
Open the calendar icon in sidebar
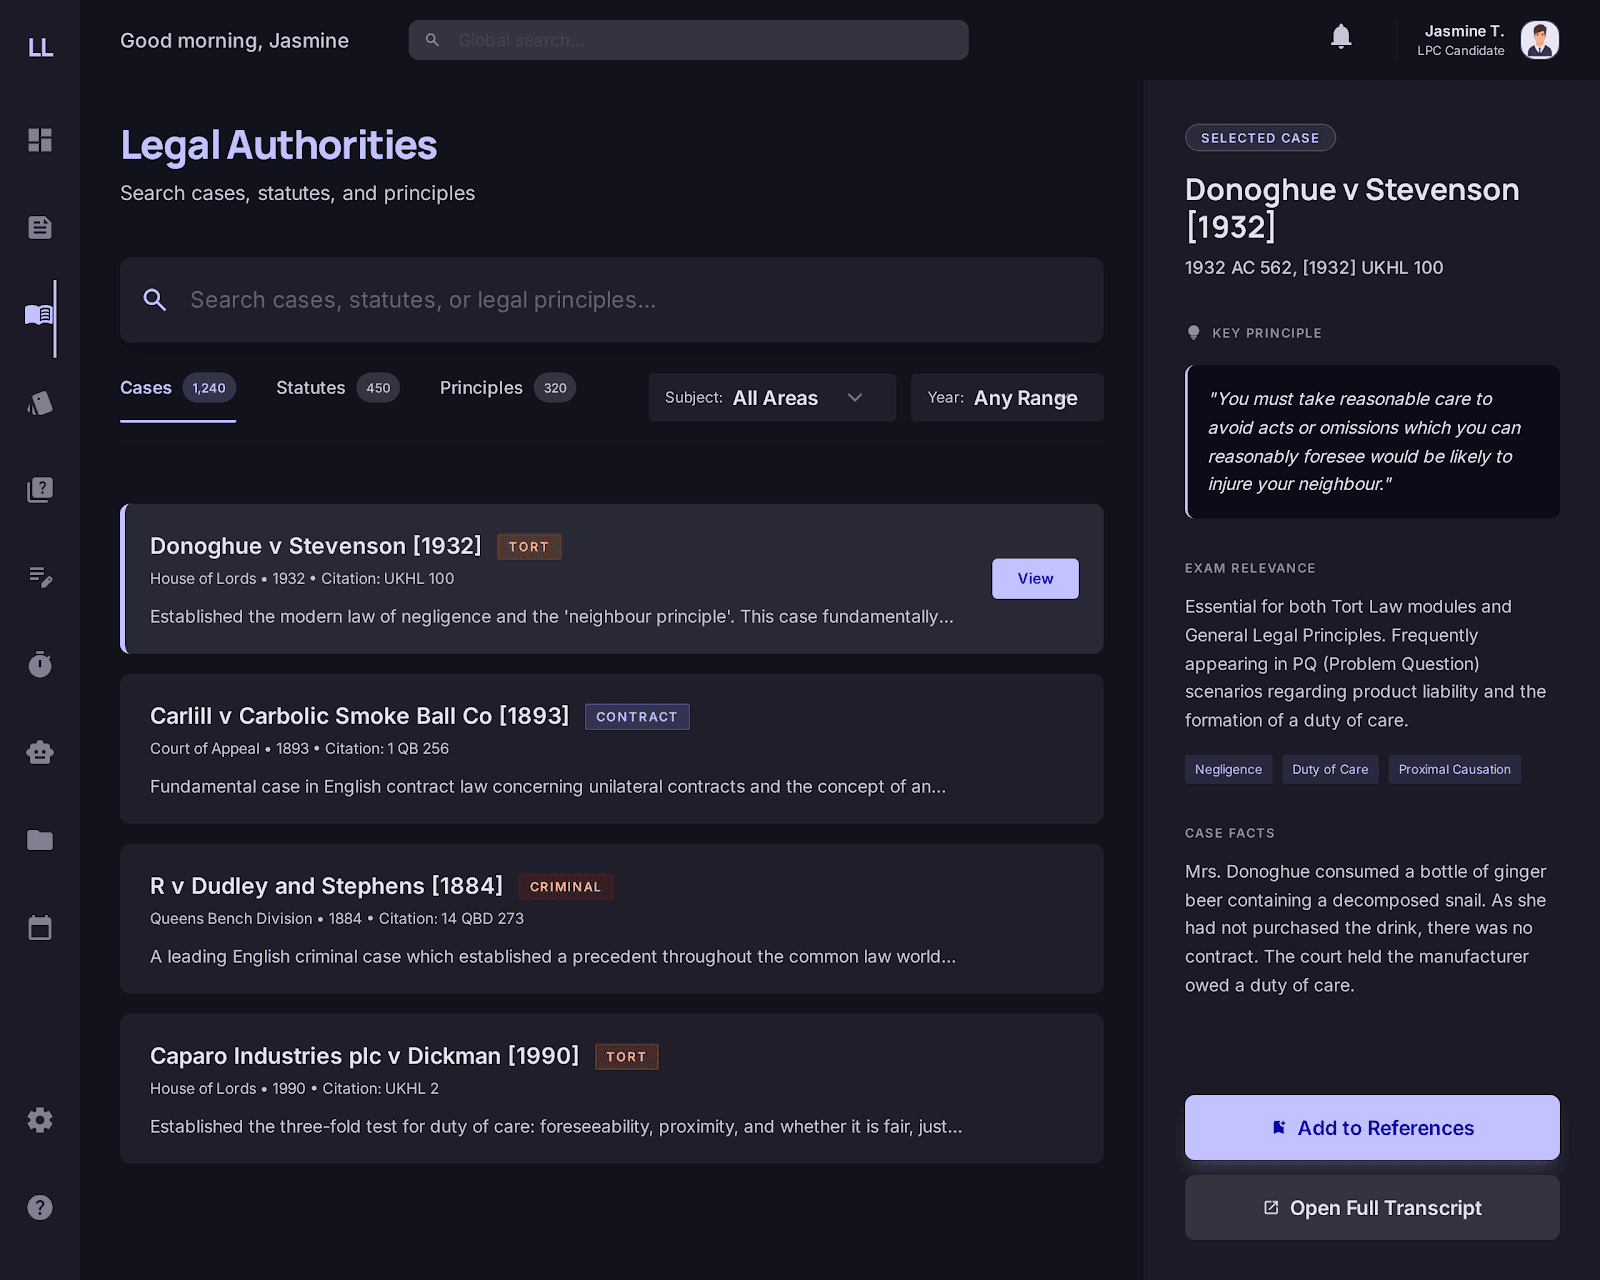40,928
